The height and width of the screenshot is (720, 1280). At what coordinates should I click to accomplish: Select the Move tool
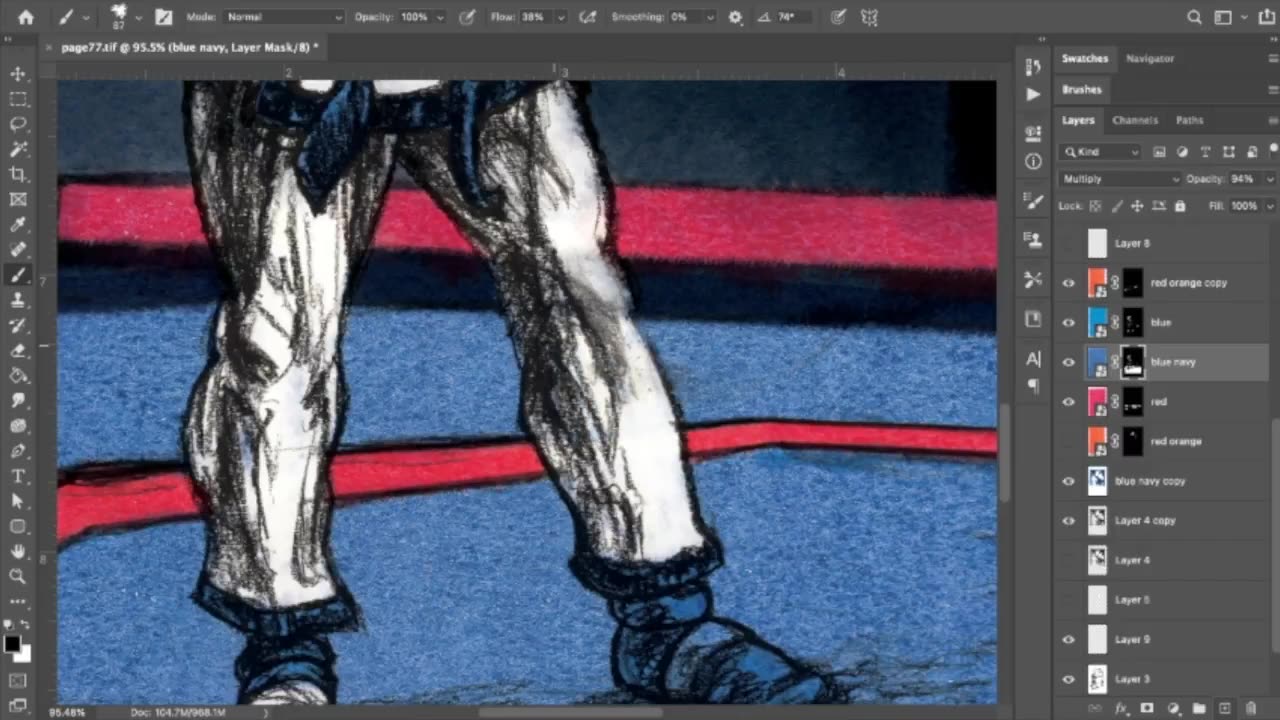pyautogui.click(x=18, y=74)
